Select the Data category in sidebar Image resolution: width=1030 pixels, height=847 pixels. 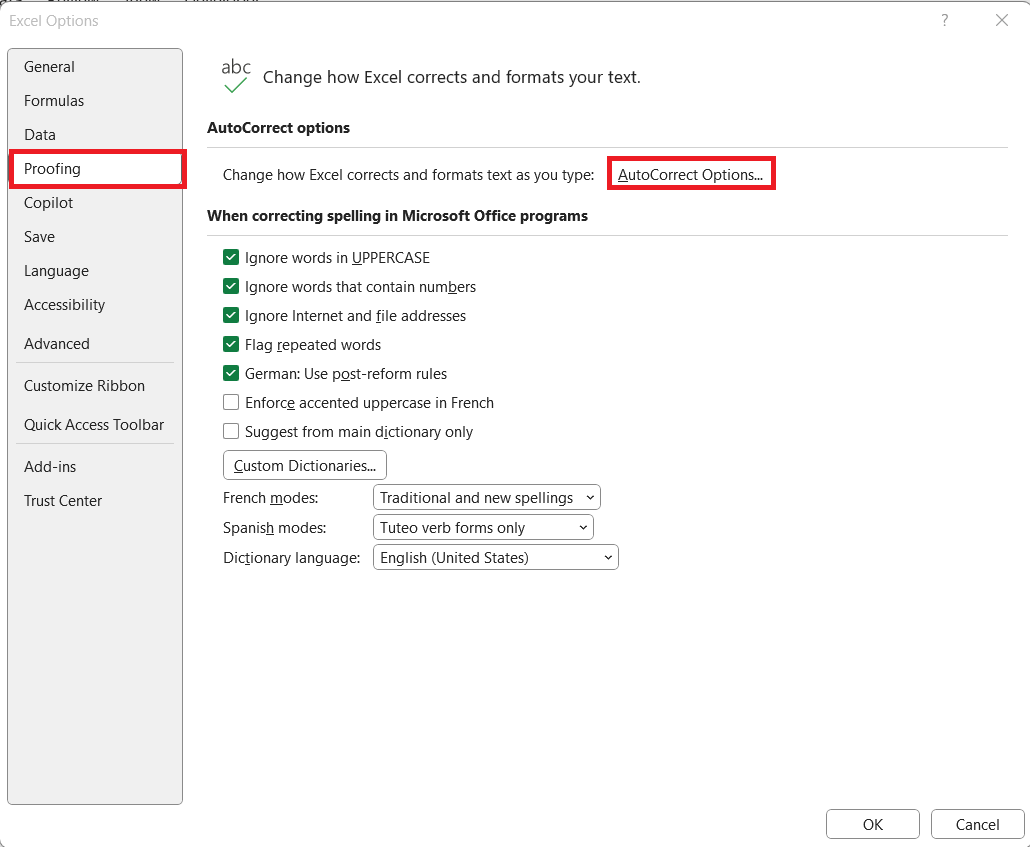pos(95,135)
